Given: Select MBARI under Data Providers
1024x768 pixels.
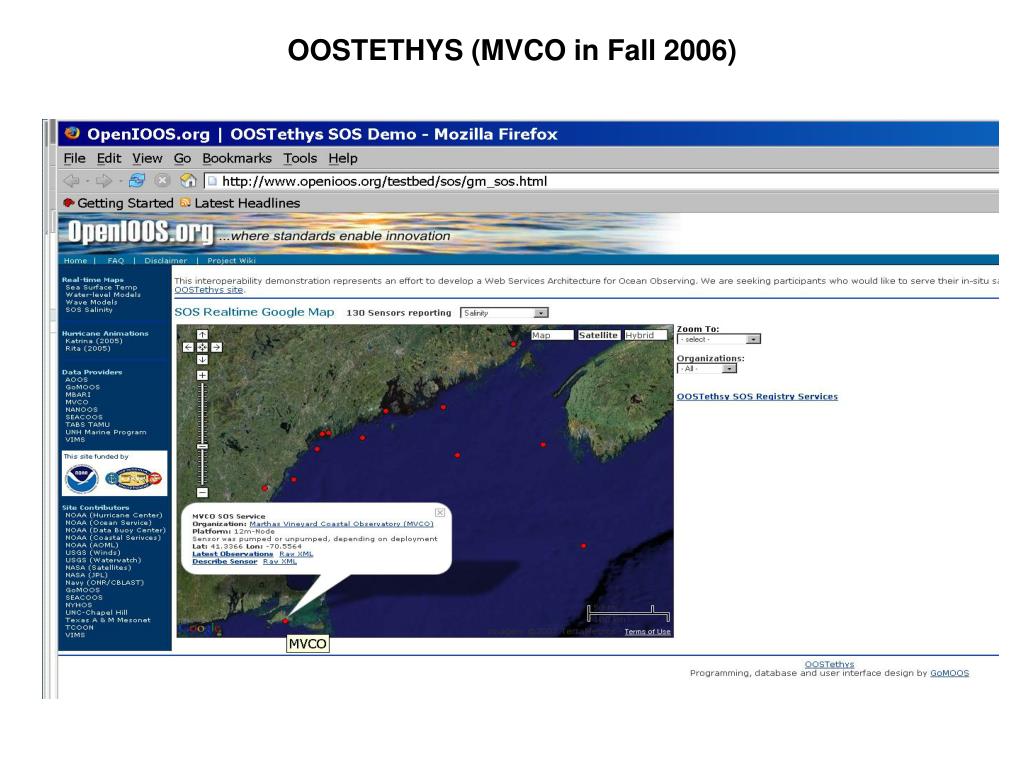Looking at the screenshot, I should [78, 394].
